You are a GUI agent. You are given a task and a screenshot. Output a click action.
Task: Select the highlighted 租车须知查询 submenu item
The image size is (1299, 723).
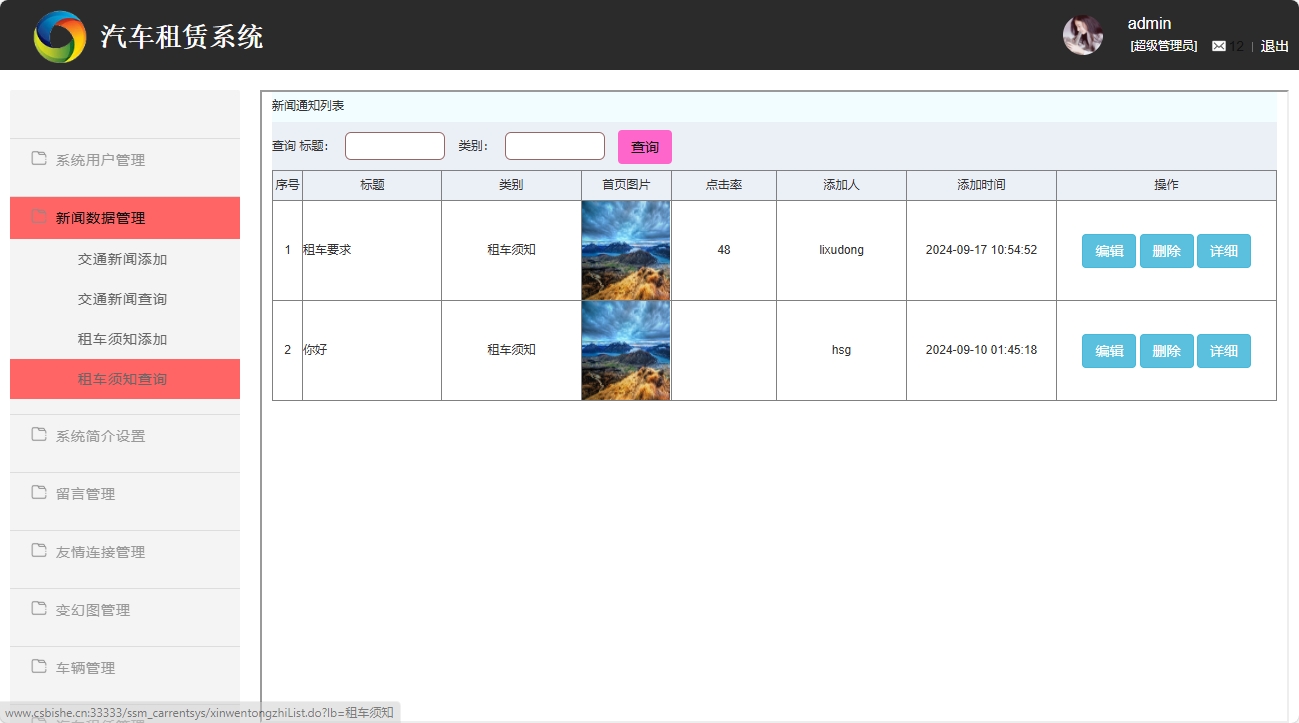point(125,379)
